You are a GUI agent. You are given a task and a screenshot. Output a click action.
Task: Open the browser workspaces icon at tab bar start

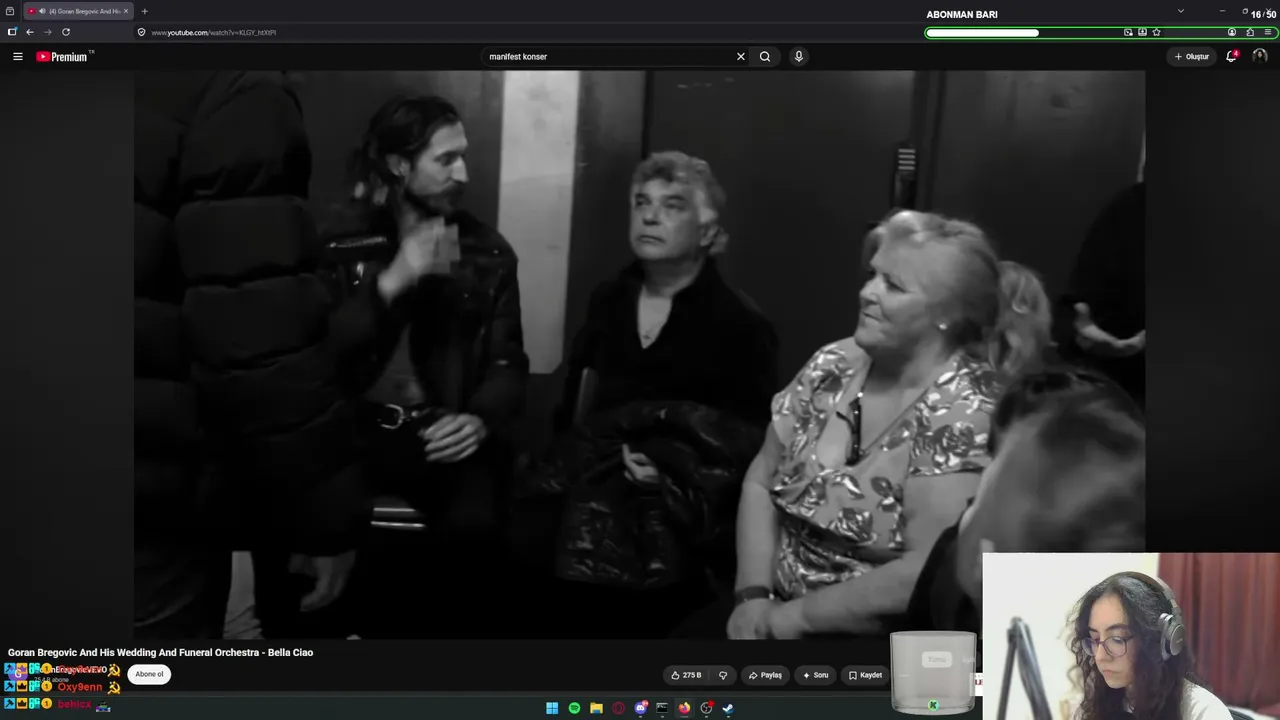[10, 11]
